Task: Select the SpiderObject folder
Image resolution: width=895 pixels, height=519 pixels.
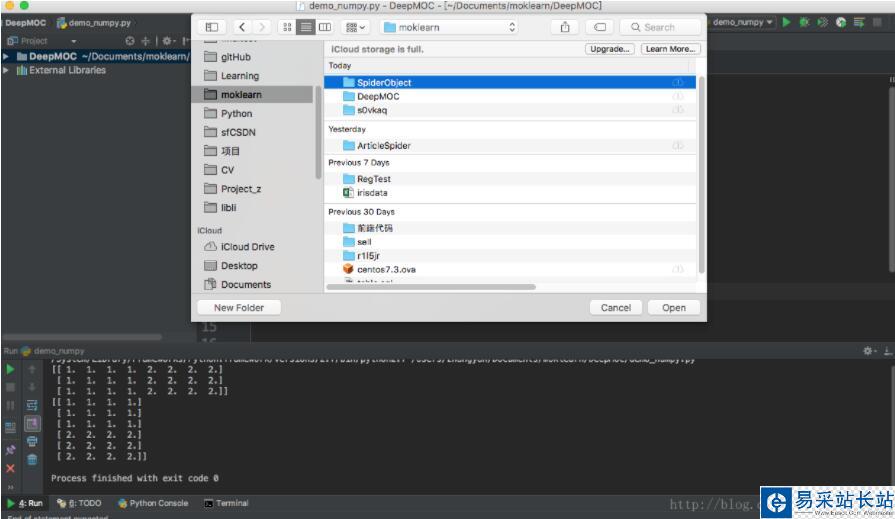Action: coord(510,82)
